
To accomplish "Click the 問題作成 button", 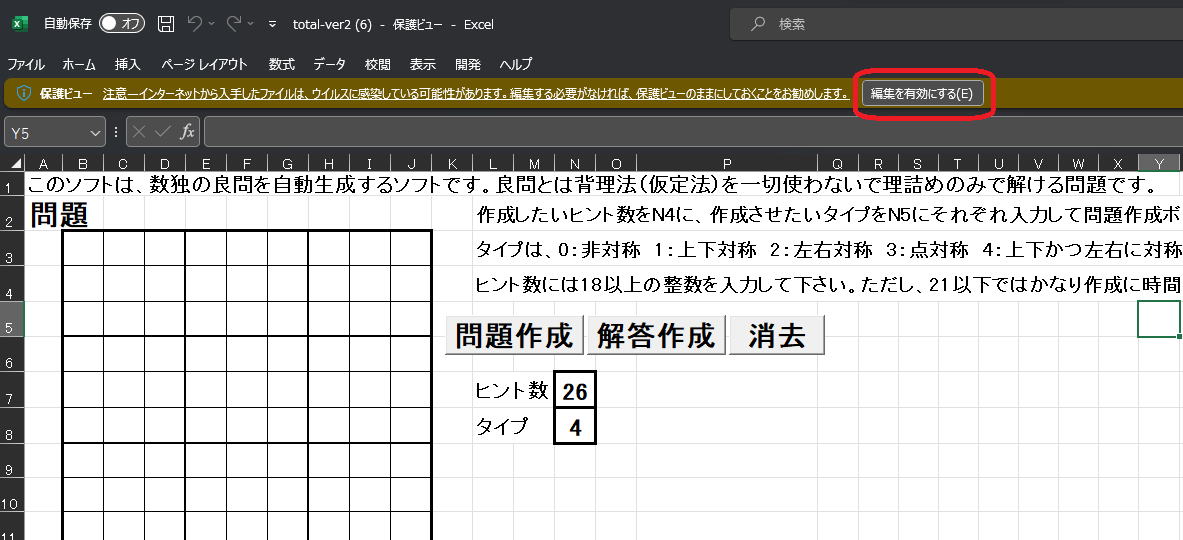I will click(x=515, y=336).
